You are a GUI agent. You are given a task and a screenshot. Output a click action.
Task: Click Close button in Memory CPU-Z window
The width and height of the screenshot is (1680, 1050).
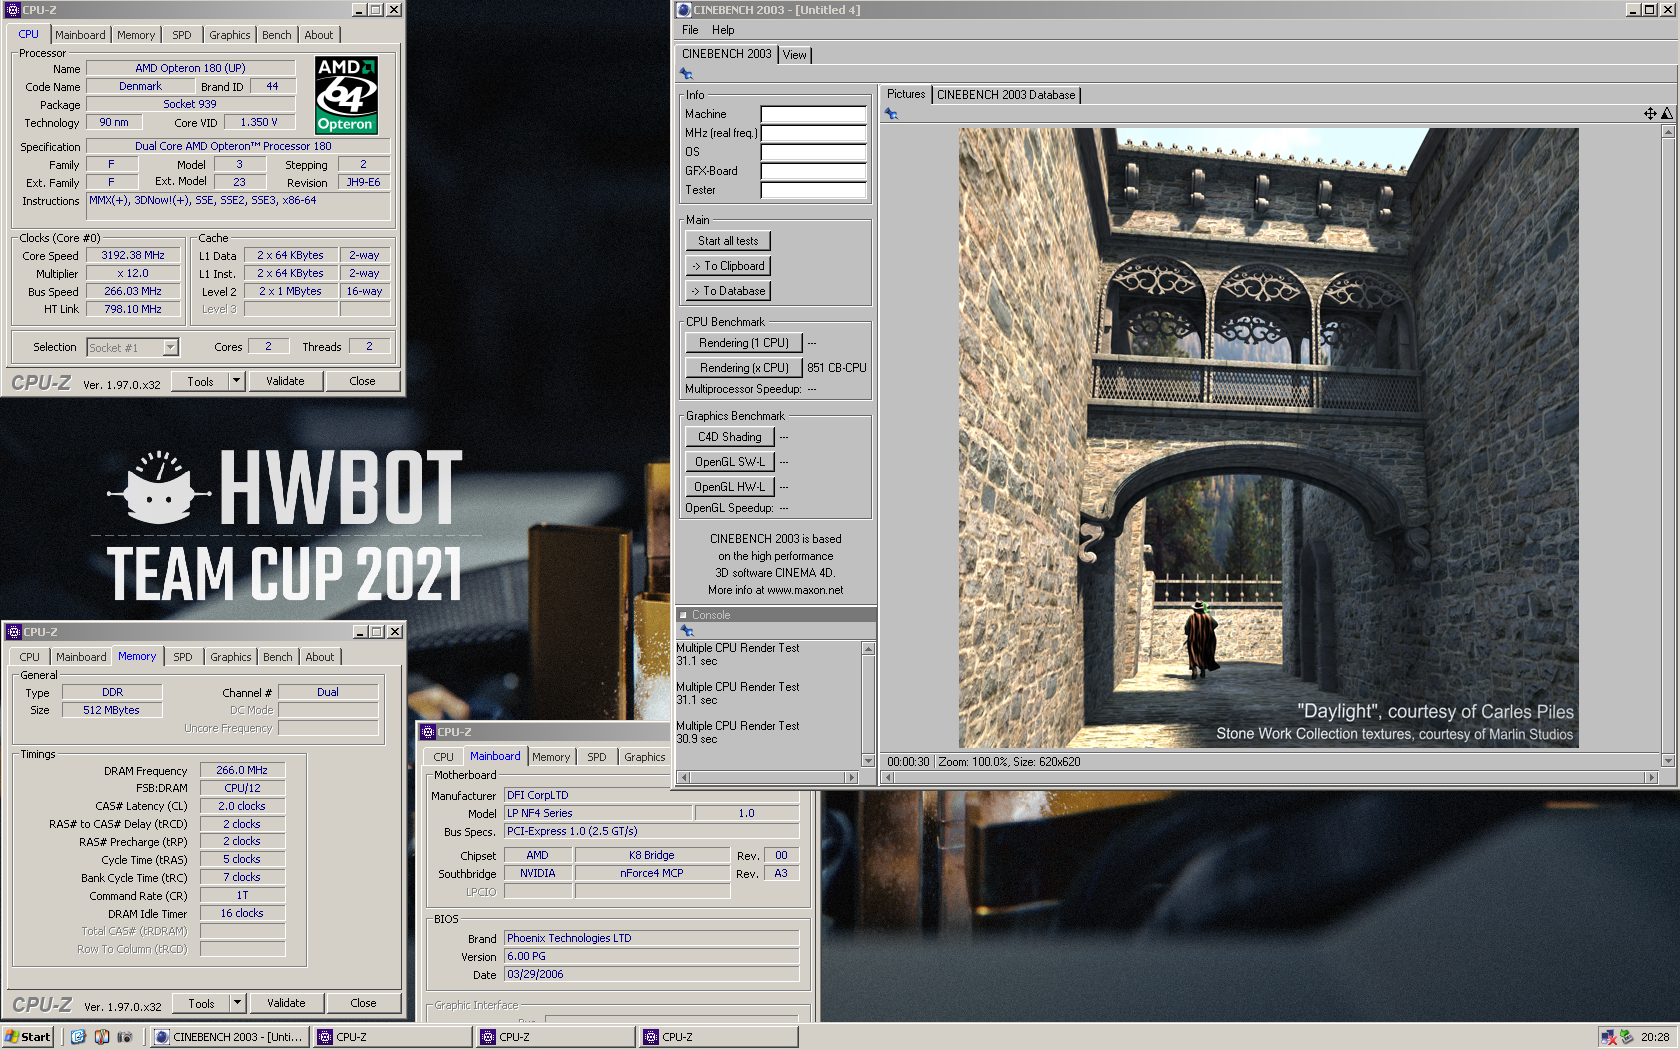(x=363, y=1003)
